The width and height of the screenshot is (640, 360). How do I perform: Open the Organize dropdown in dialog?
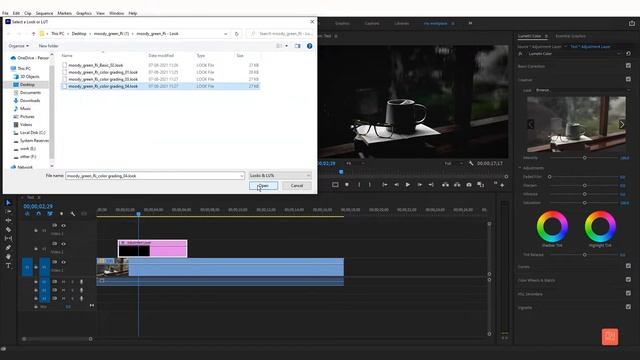tap(19, 46)
